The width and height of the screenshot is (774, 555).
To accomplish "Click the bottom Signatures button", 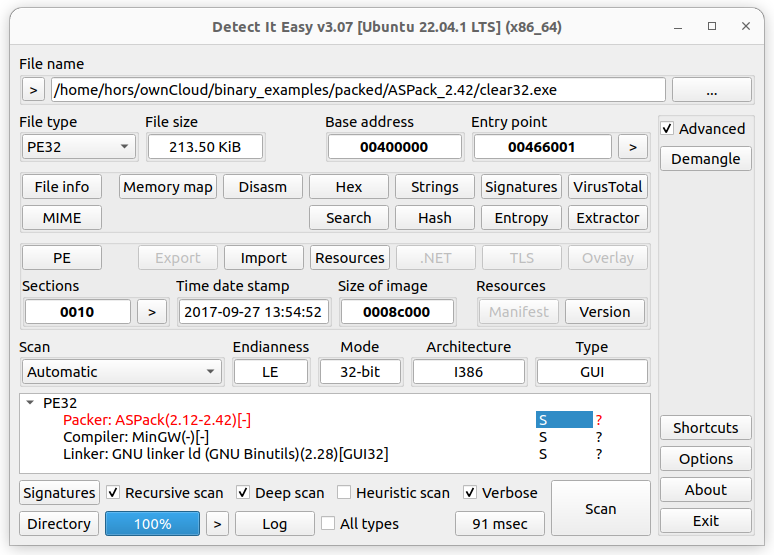I will click(59, 493).
